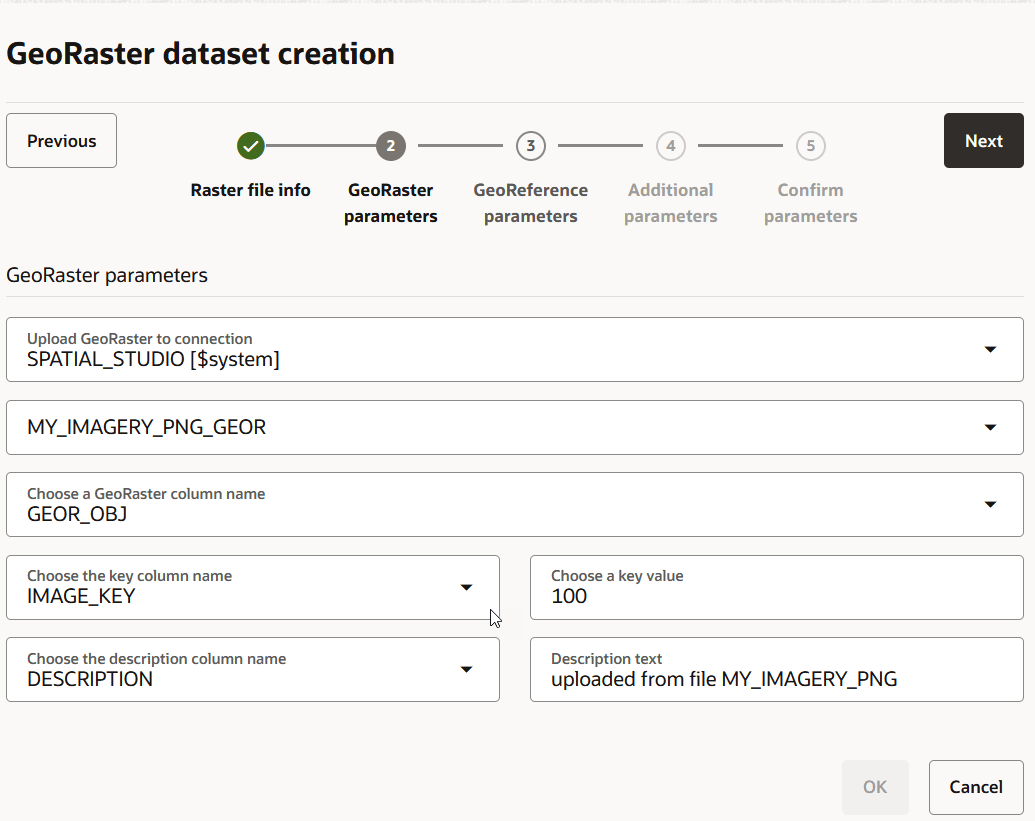Open GeoReference parameters step label
Viewport: 1035px width, 821px height.
[531, 203]
